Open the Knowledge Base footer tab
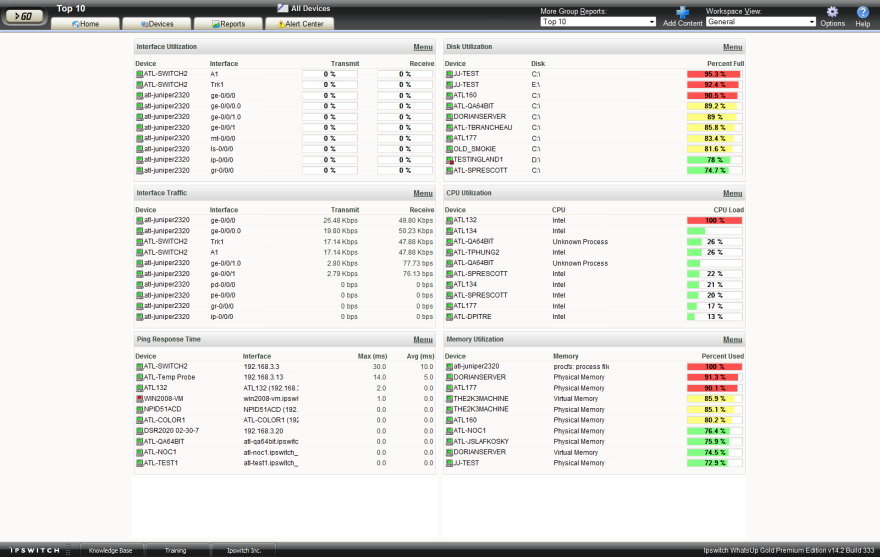Image resolution: width=880 pixels, height=557 pixels. [x=111, y=550]
